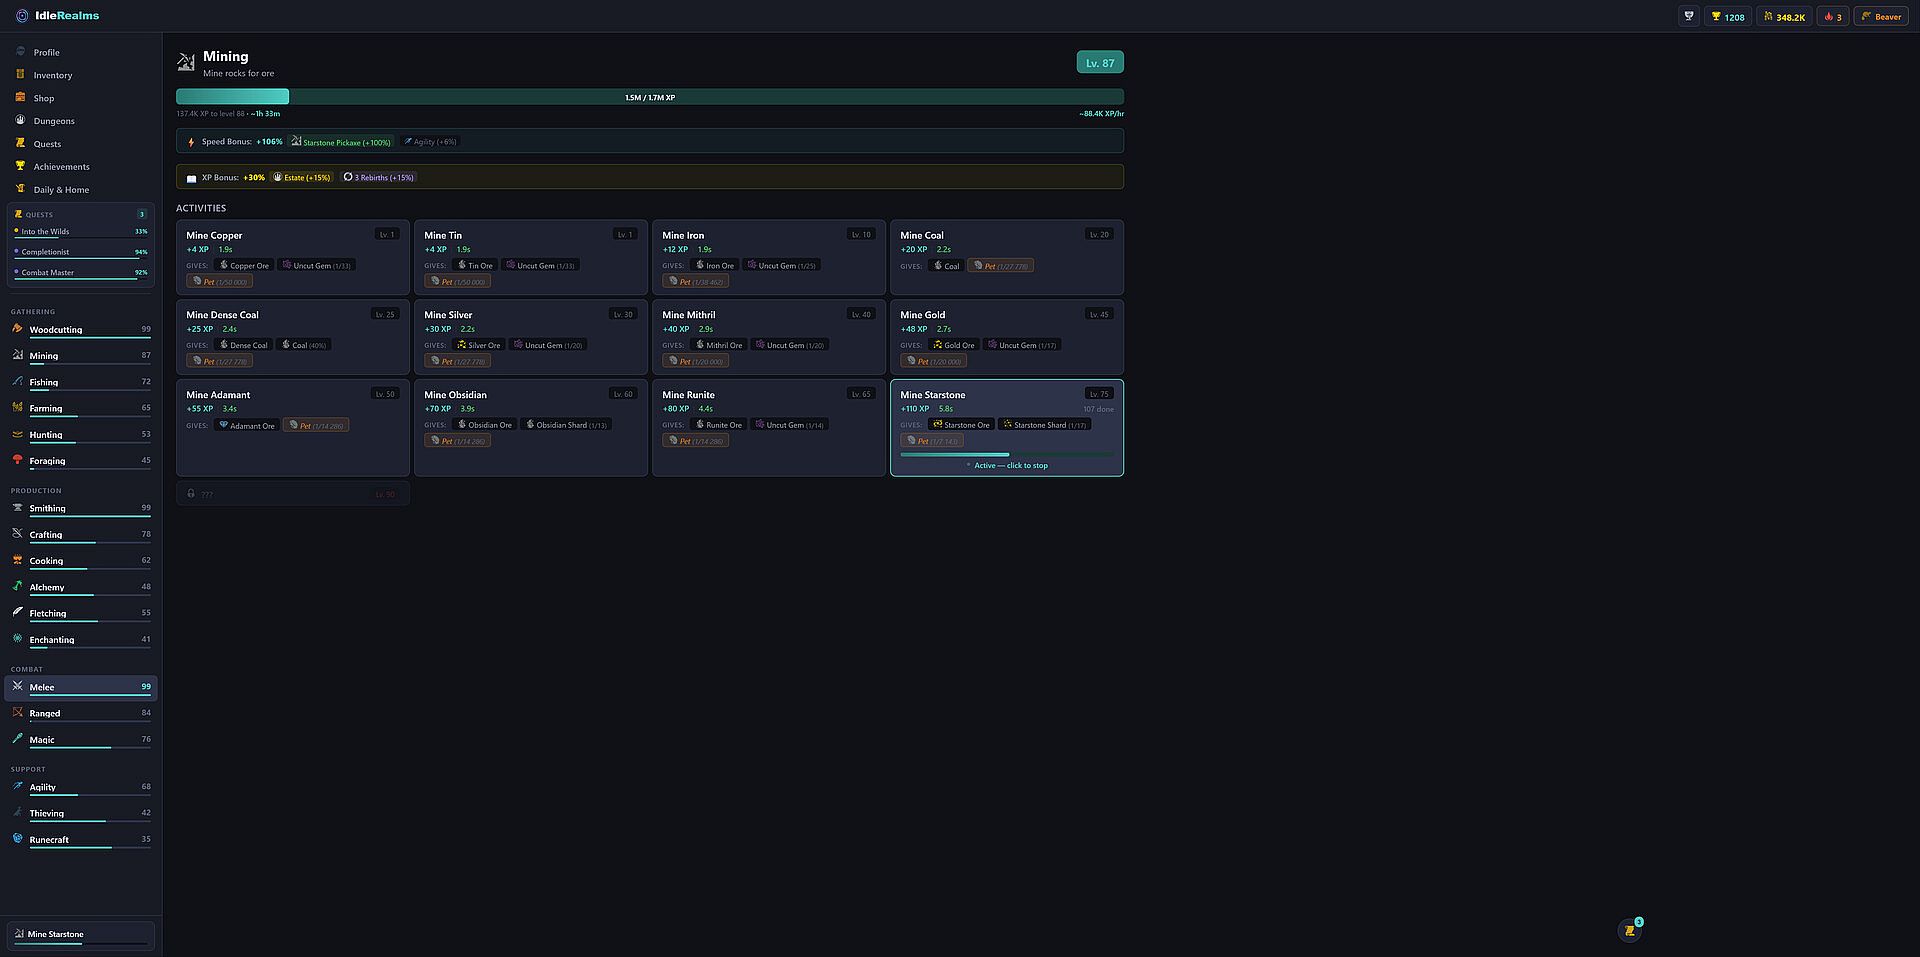Image resolution: width=1920 pixels, height=957 pixels.
Task: Stop the active Mine Starstone activity
Action: 1007,427
